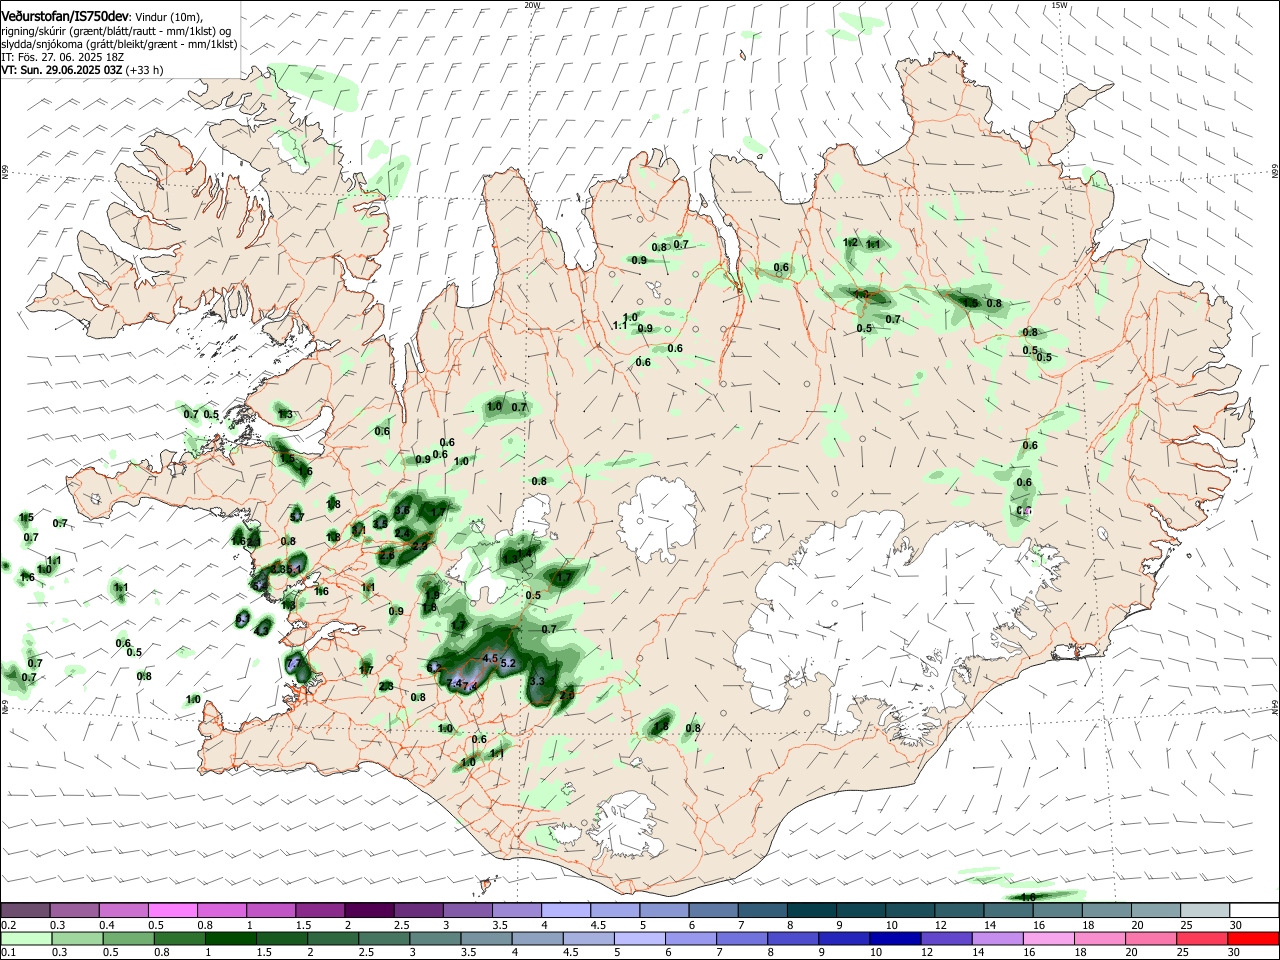Viewport: 1280px width, 960px height.
Task: Click the '3.3' precipitation value on the map
Action: point(537,681)
